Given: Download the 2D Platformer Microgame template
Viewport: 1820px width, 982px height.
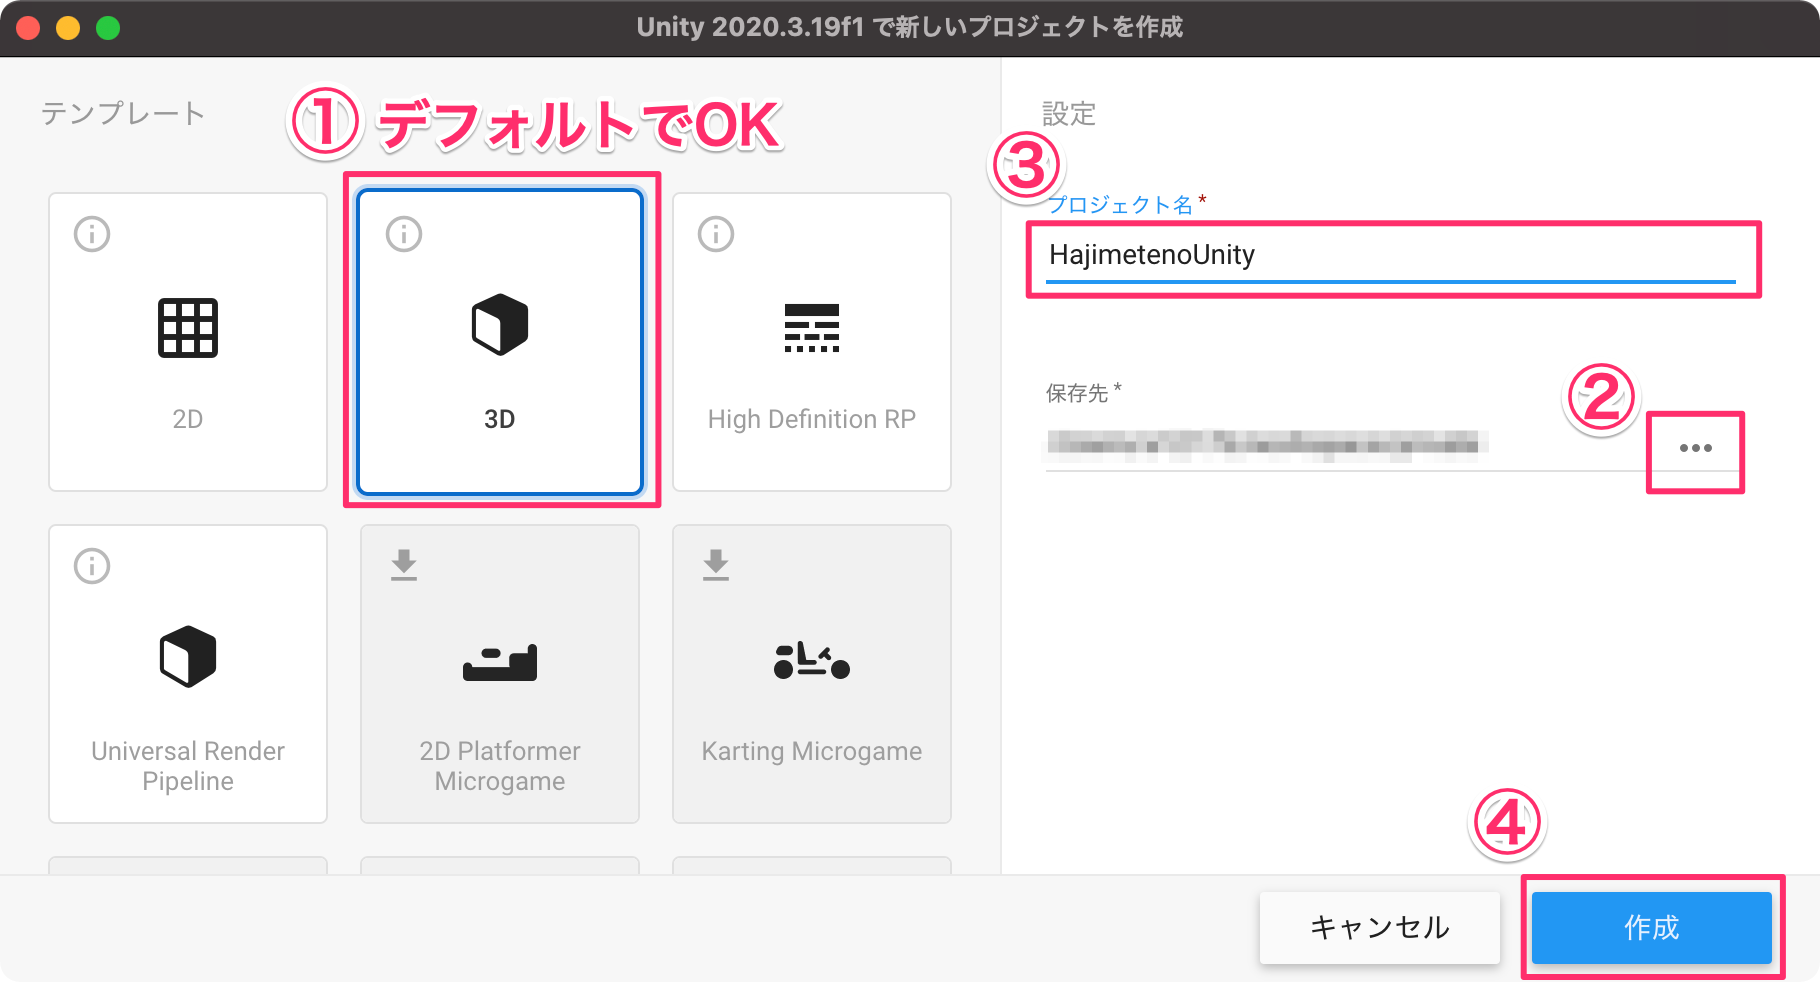Looking at the screenshot, I should pos(404,565).
